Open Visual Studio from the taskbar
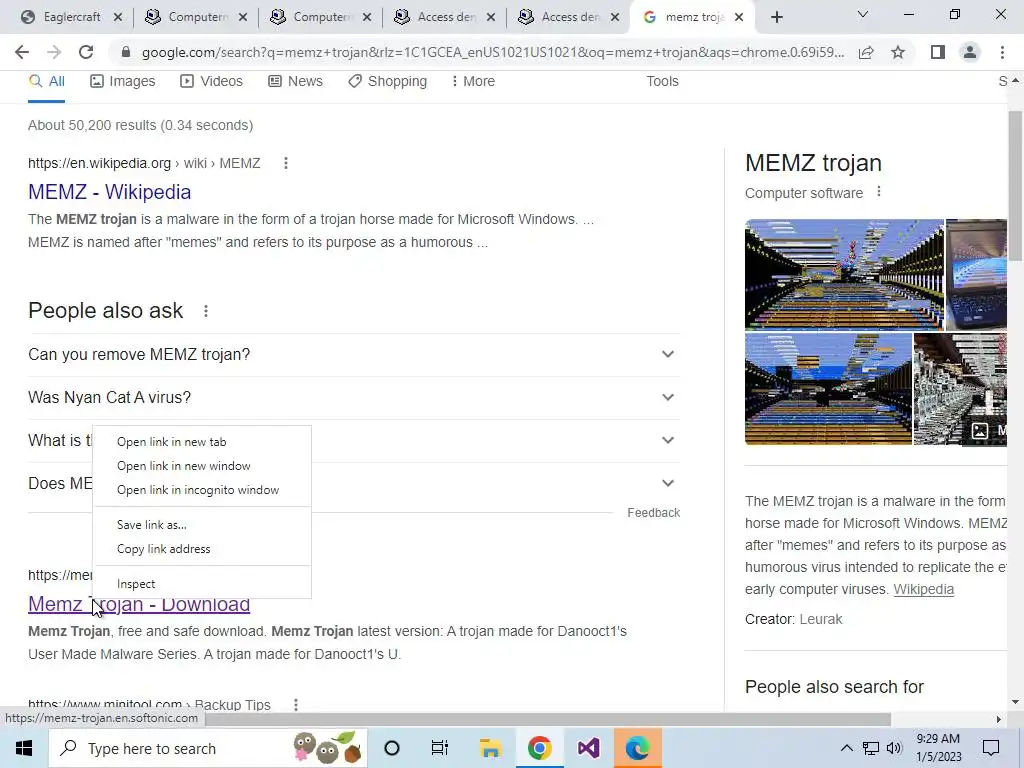The width and height of the screenshot is (1024, 768). (x=588, y=748)
